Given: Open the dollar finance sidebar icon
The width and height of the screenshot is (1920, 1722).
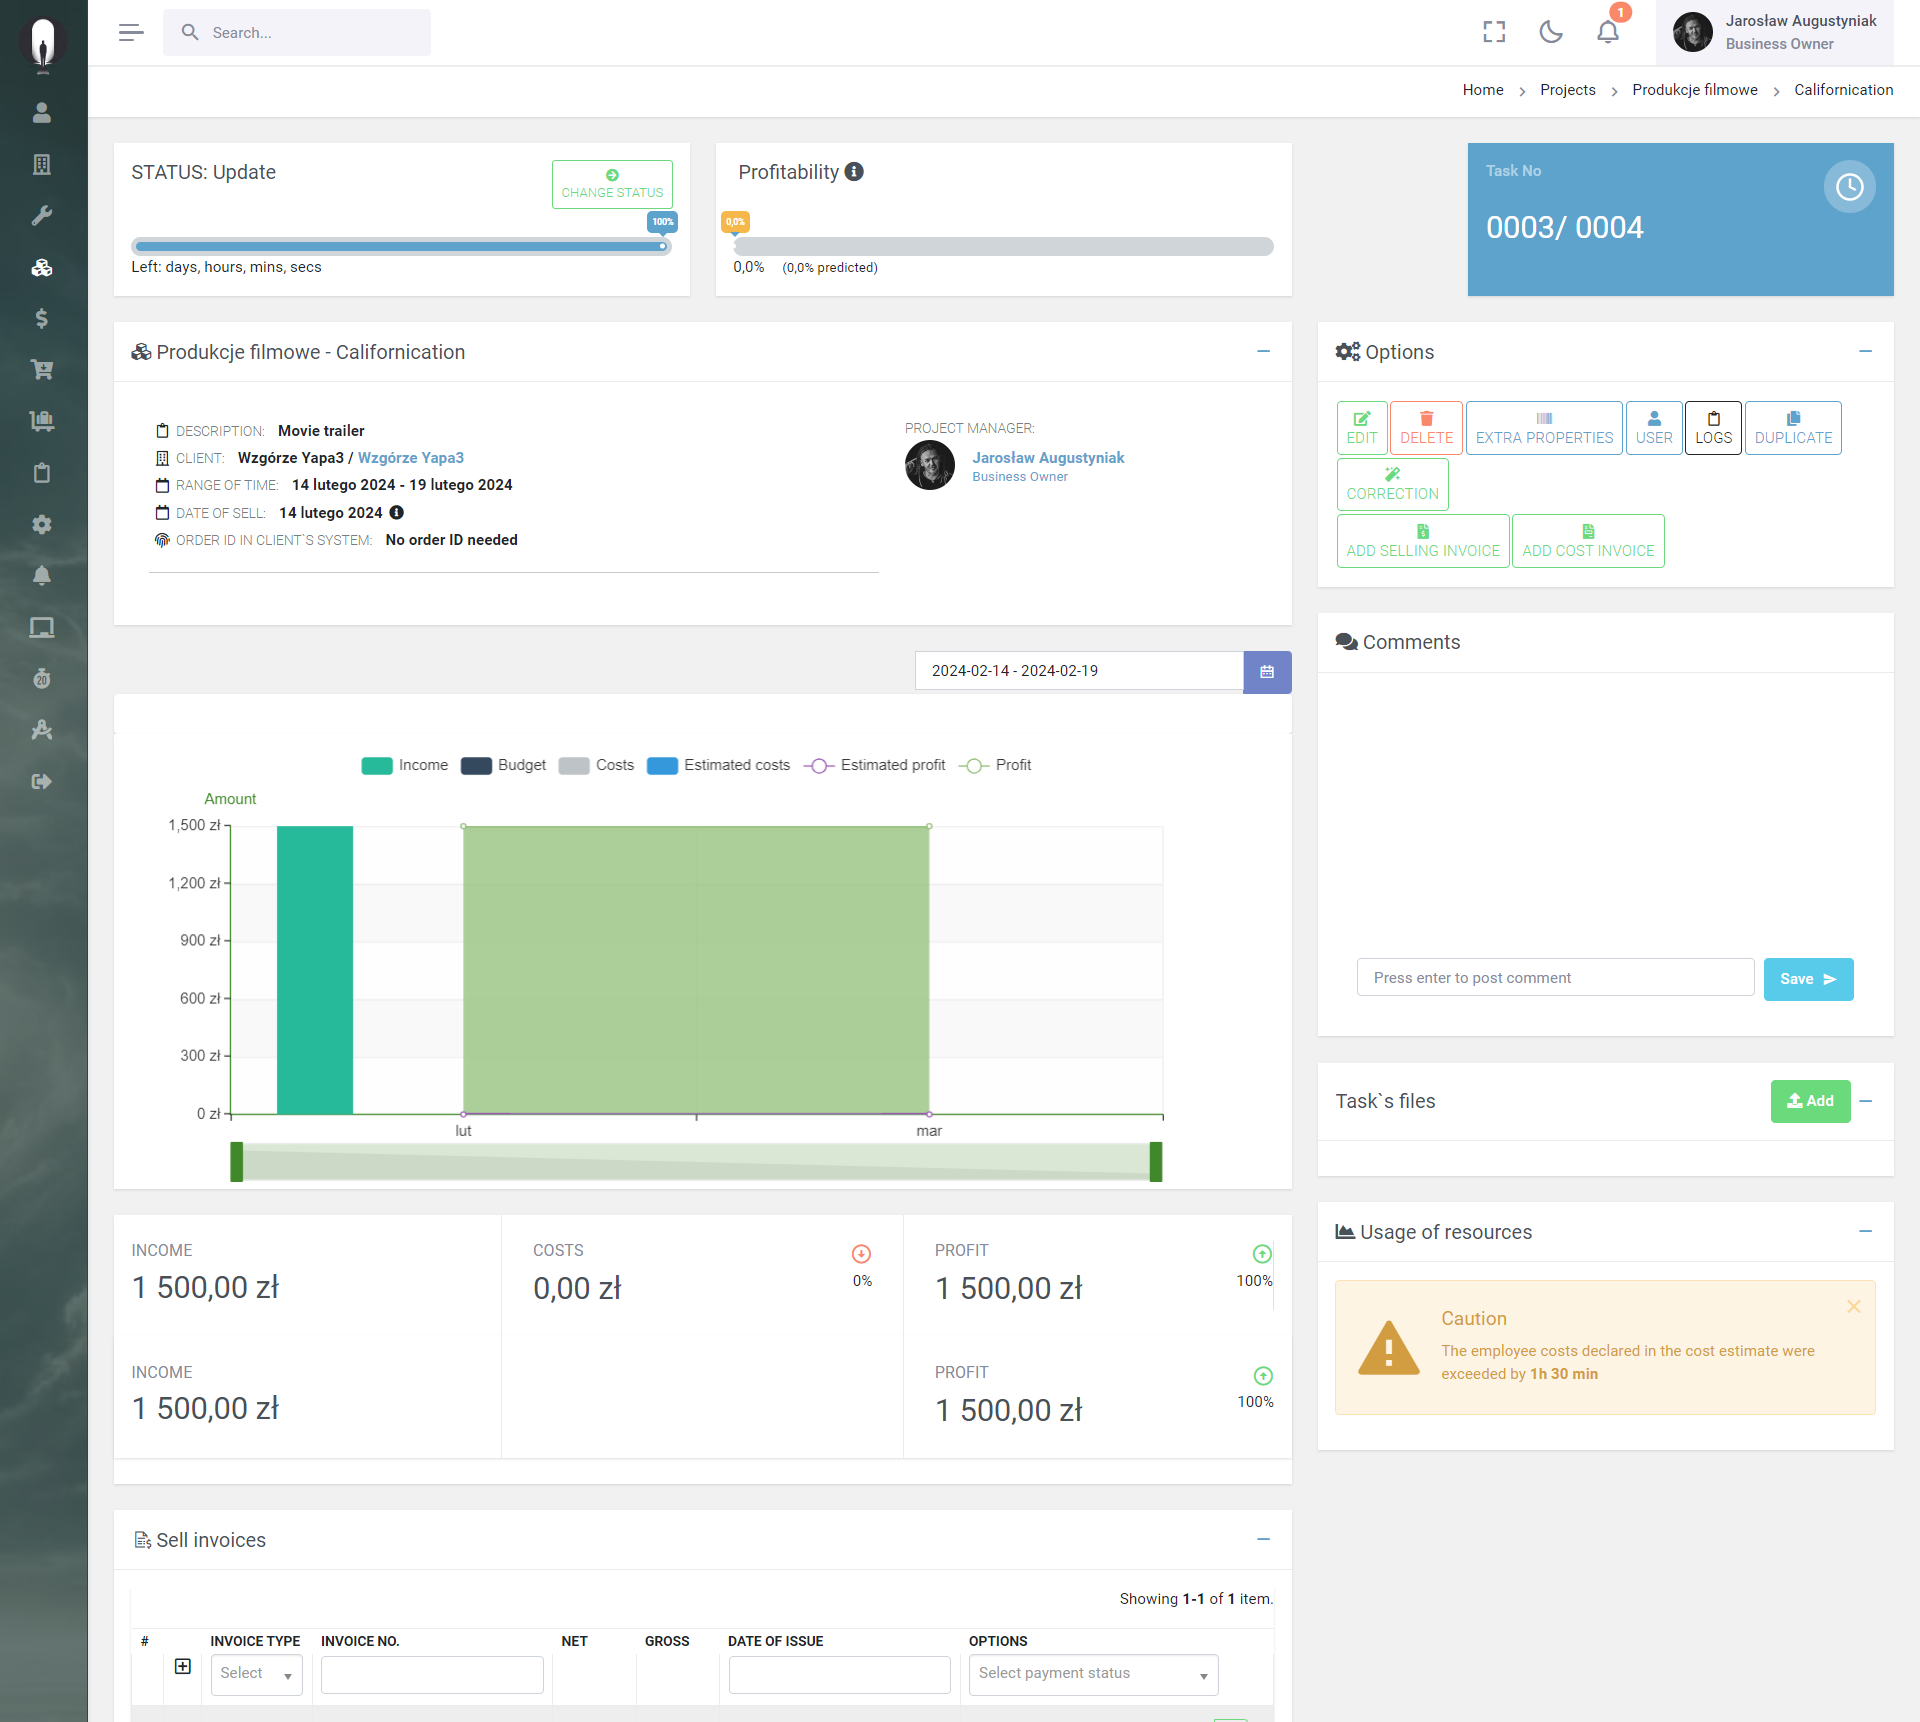Looking at the screenshot, I should click(42, 319).
